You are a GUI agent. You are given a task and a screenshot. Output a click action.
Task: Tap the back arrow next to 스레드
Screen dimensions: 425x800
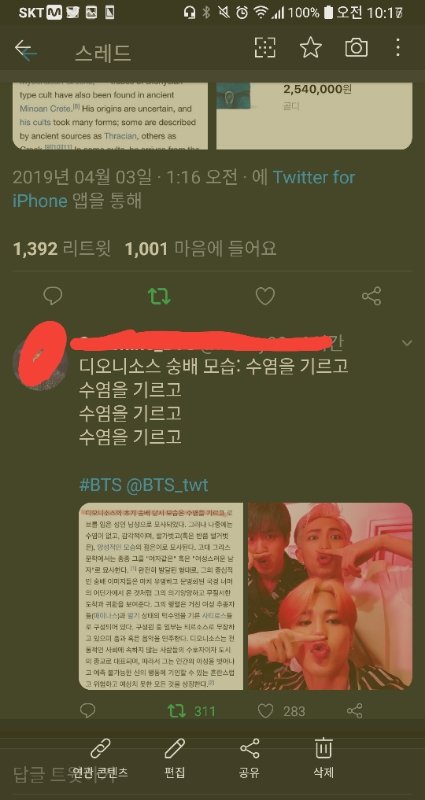(24, 49)
